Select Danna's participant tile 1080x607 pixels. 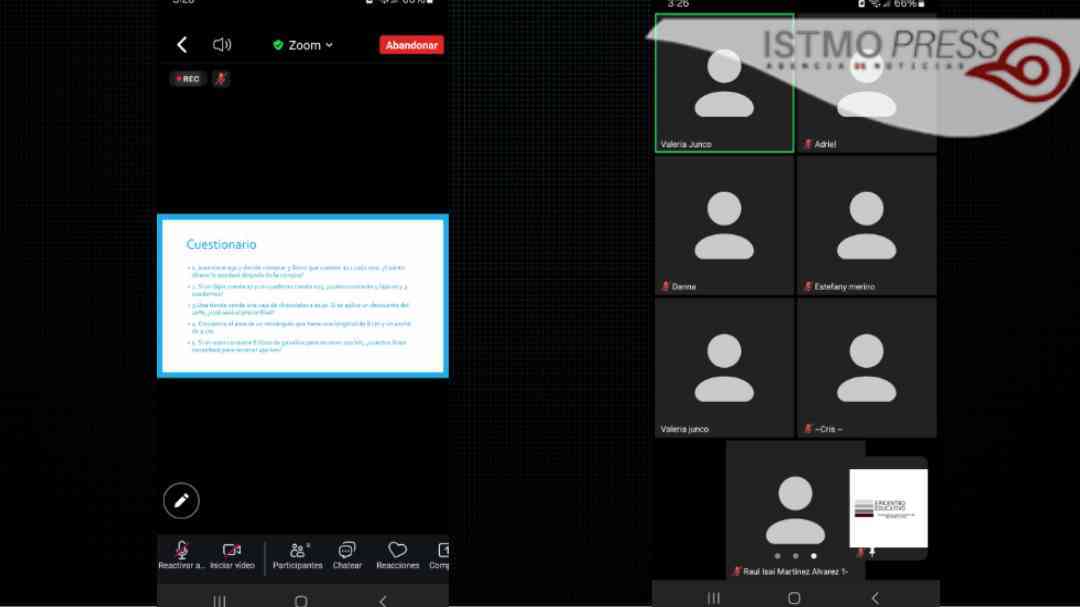click(724, 225)
